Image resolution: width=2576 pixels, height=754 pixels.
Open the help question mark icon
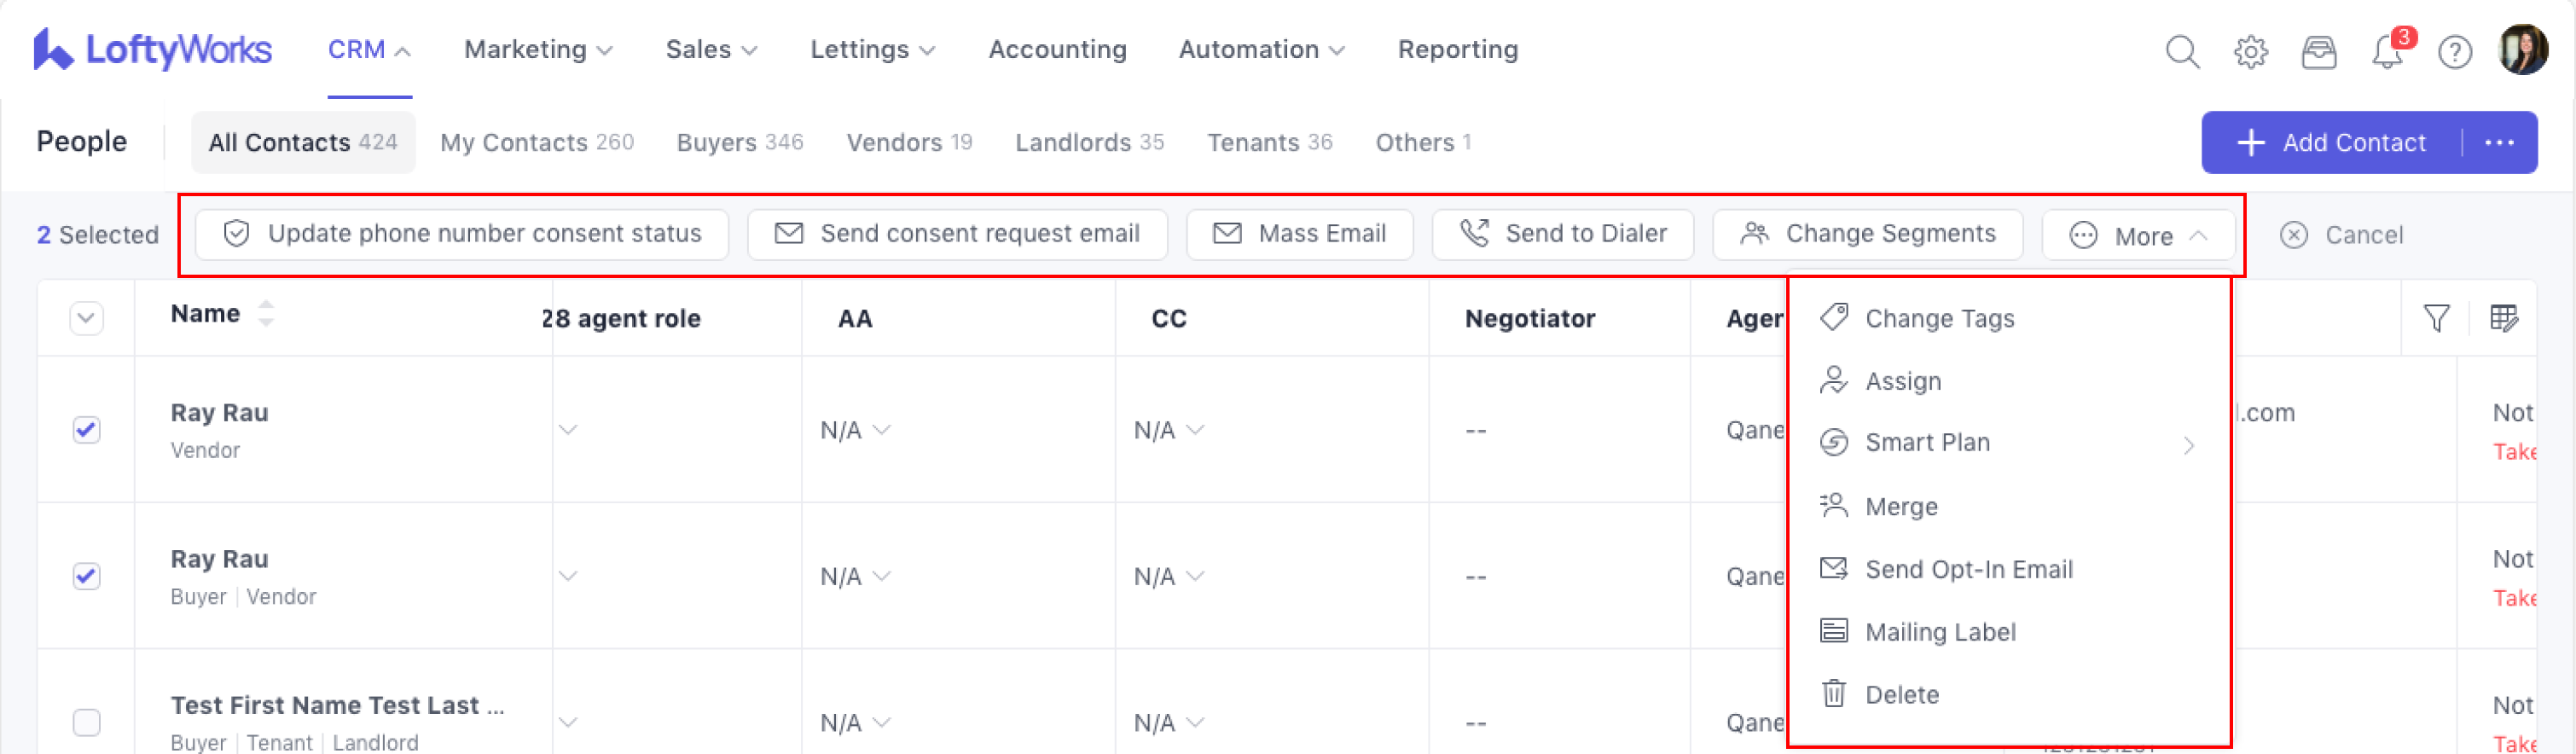(2454, 51)
